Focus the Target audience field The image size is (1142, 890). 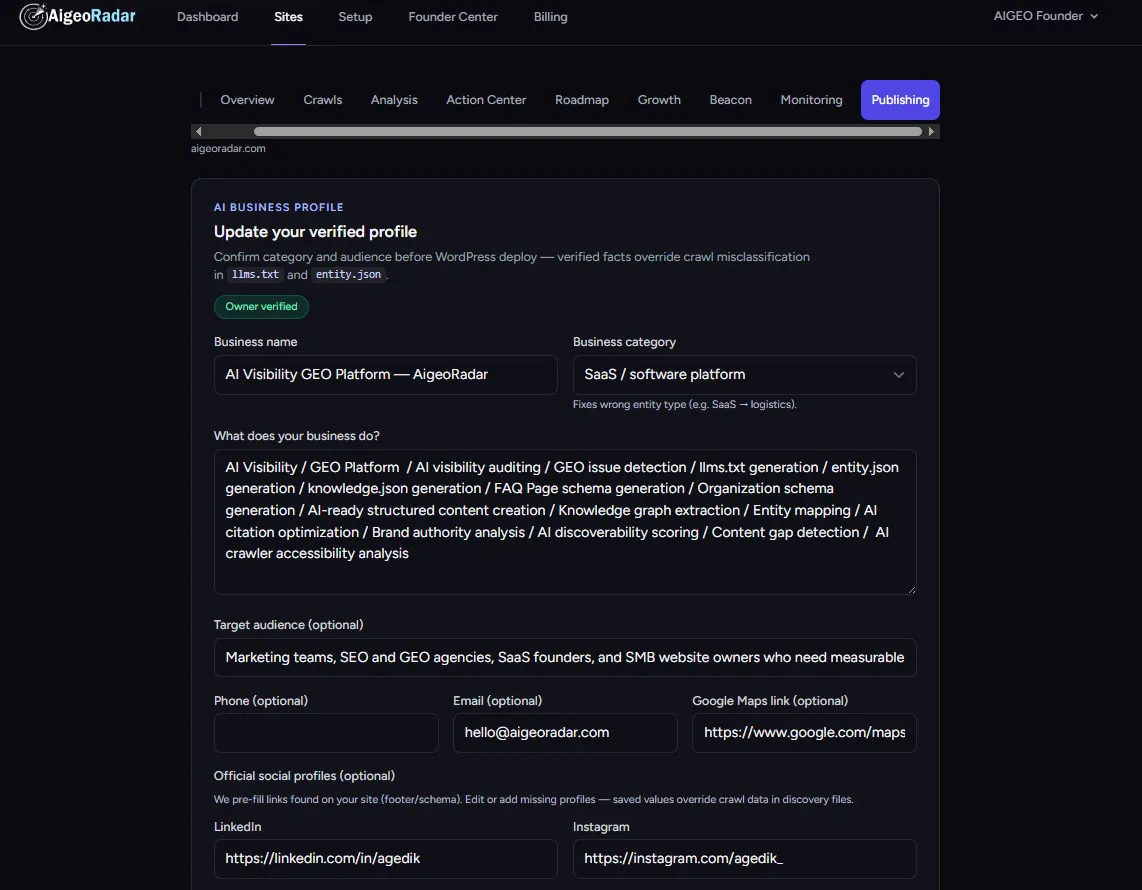tap(564, 657)
